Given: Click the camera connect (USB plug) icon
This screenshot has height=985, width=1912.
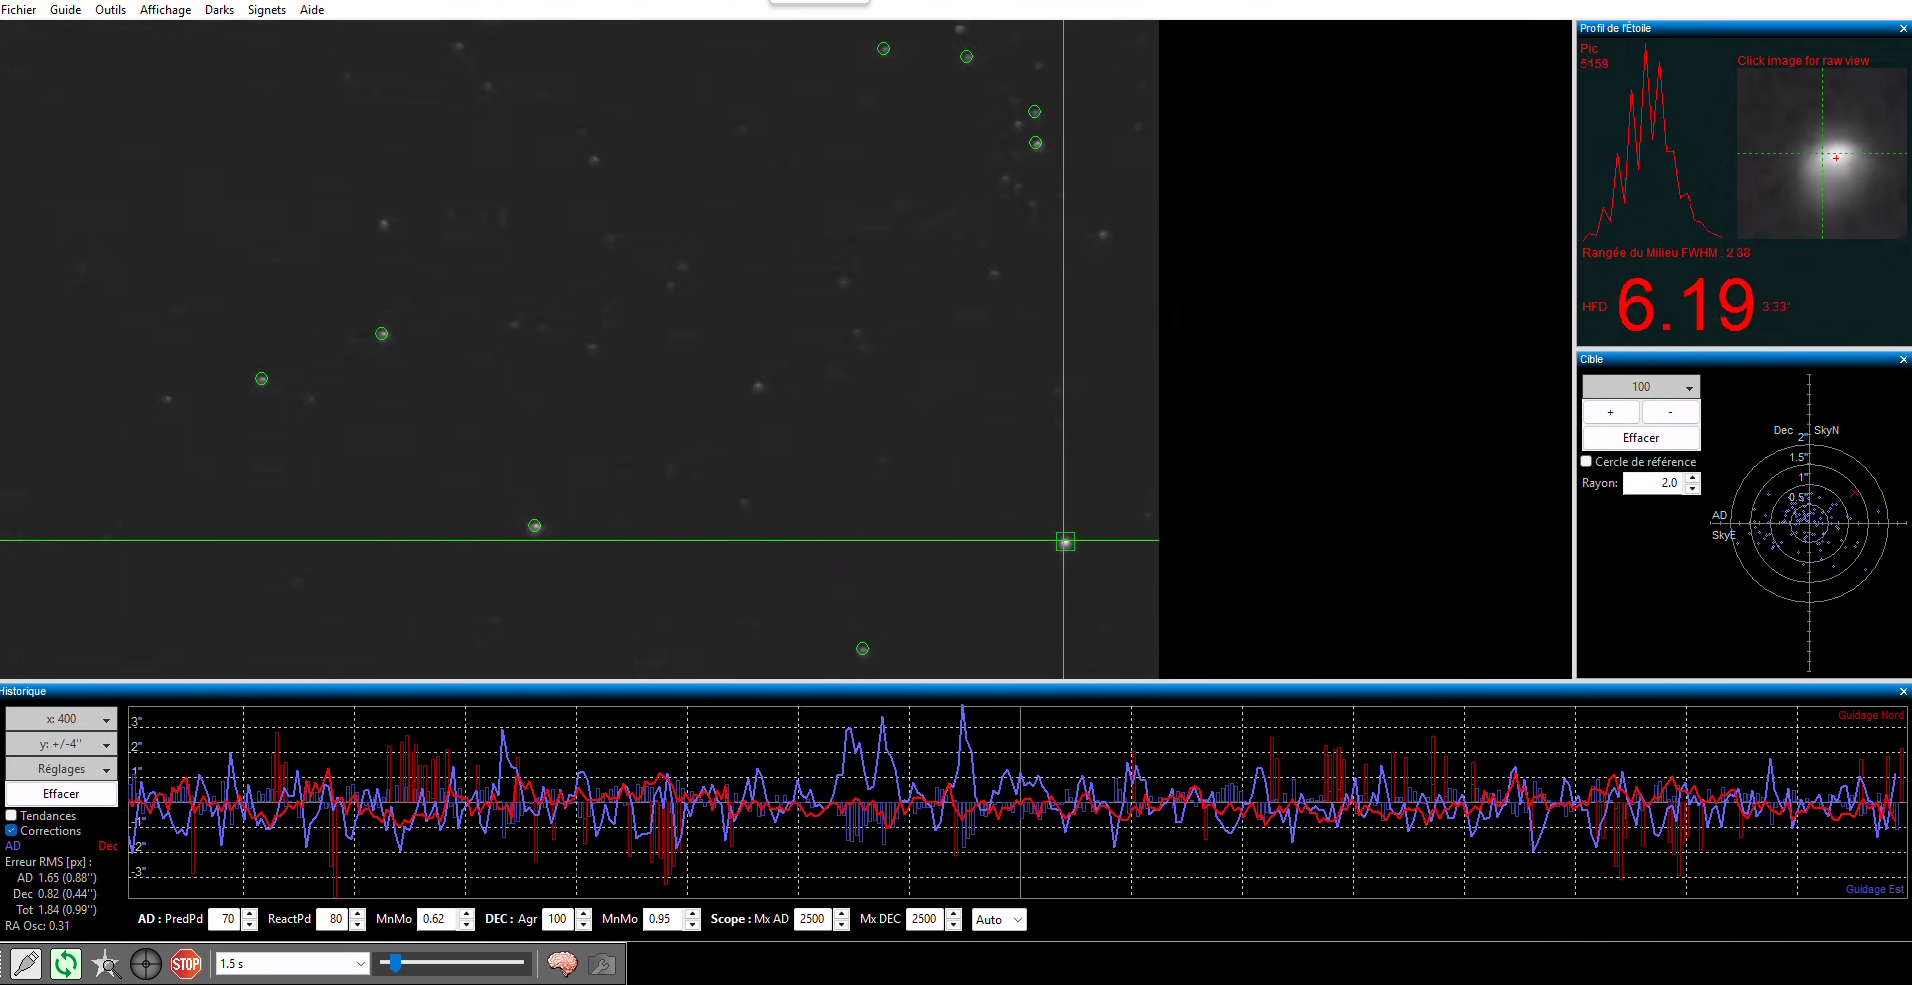Looking at the screenshot, I should 26,964.
